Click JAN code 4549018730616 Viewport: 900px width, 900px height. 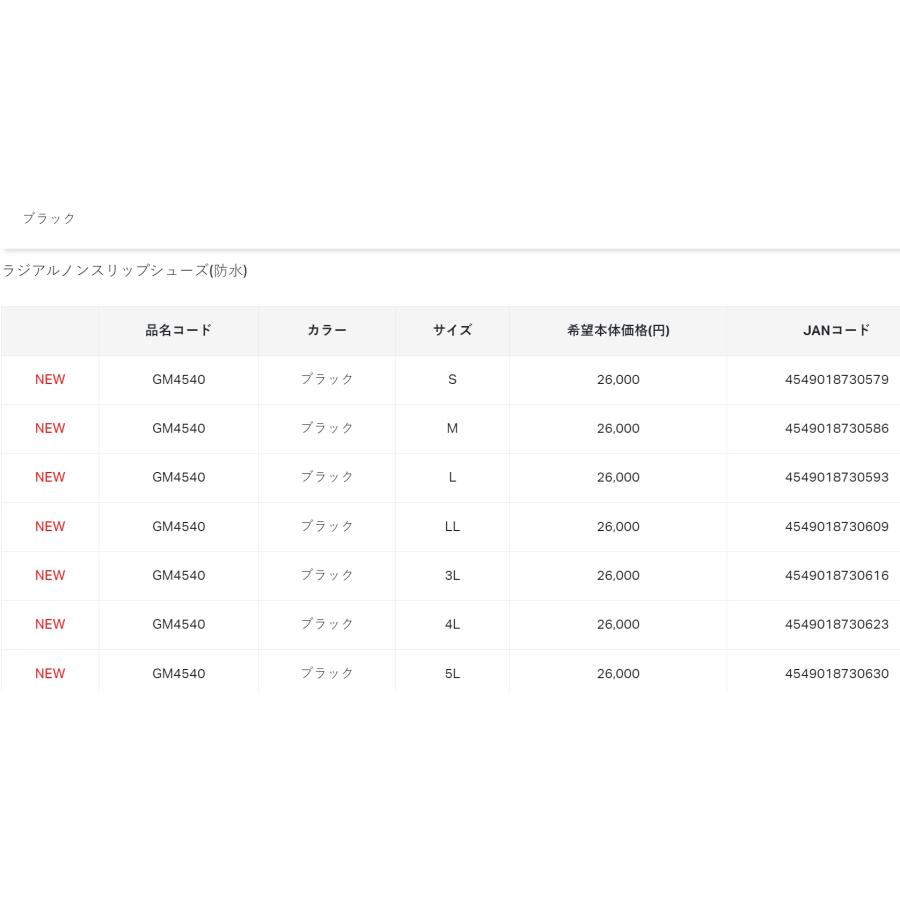[836, 575]
